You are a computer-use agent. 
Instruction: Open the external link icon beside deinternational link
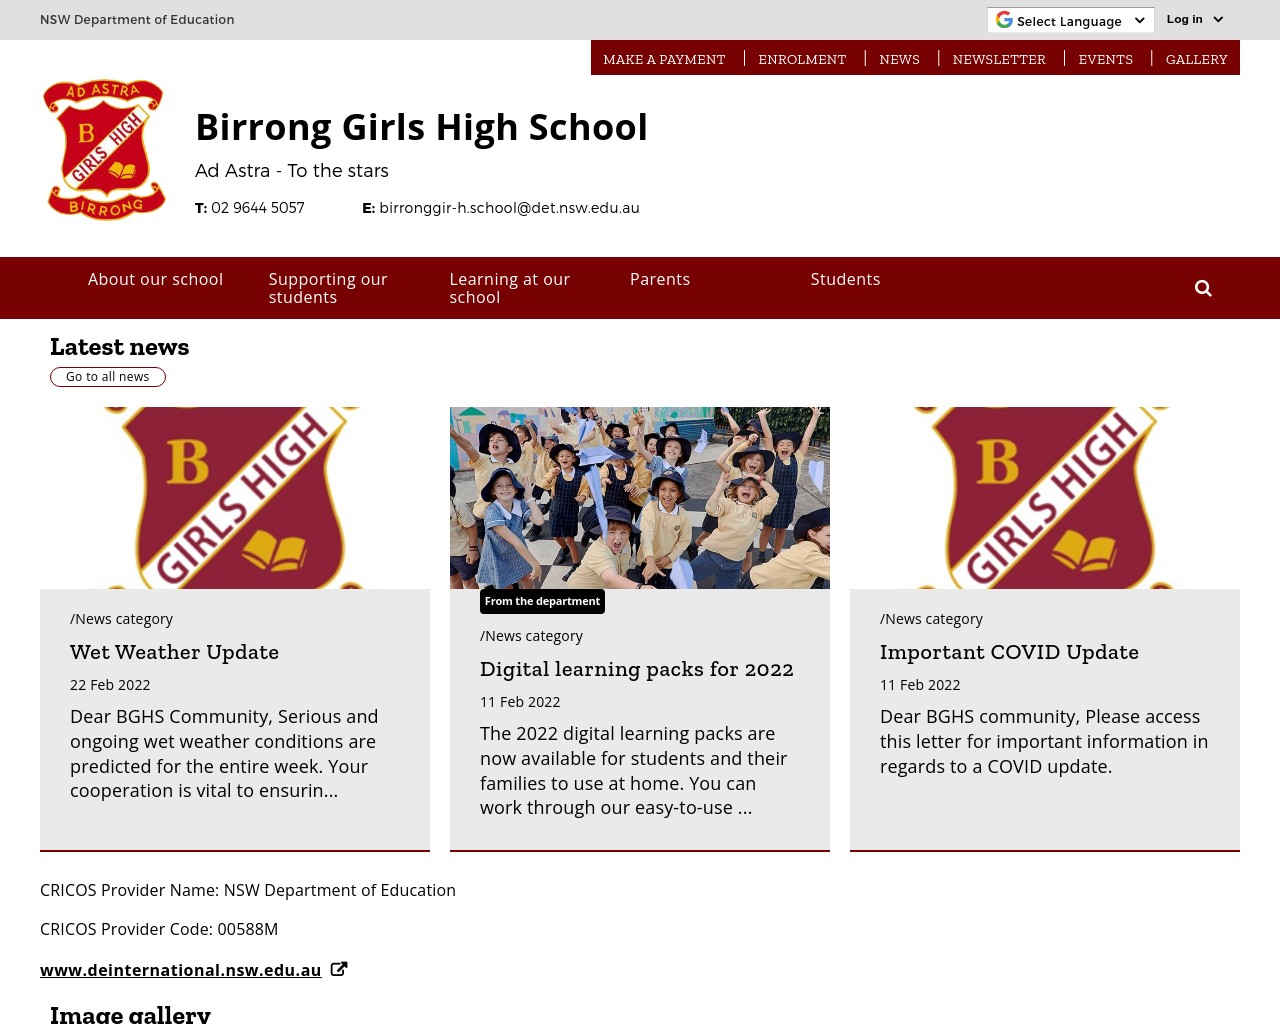(339, 968)
